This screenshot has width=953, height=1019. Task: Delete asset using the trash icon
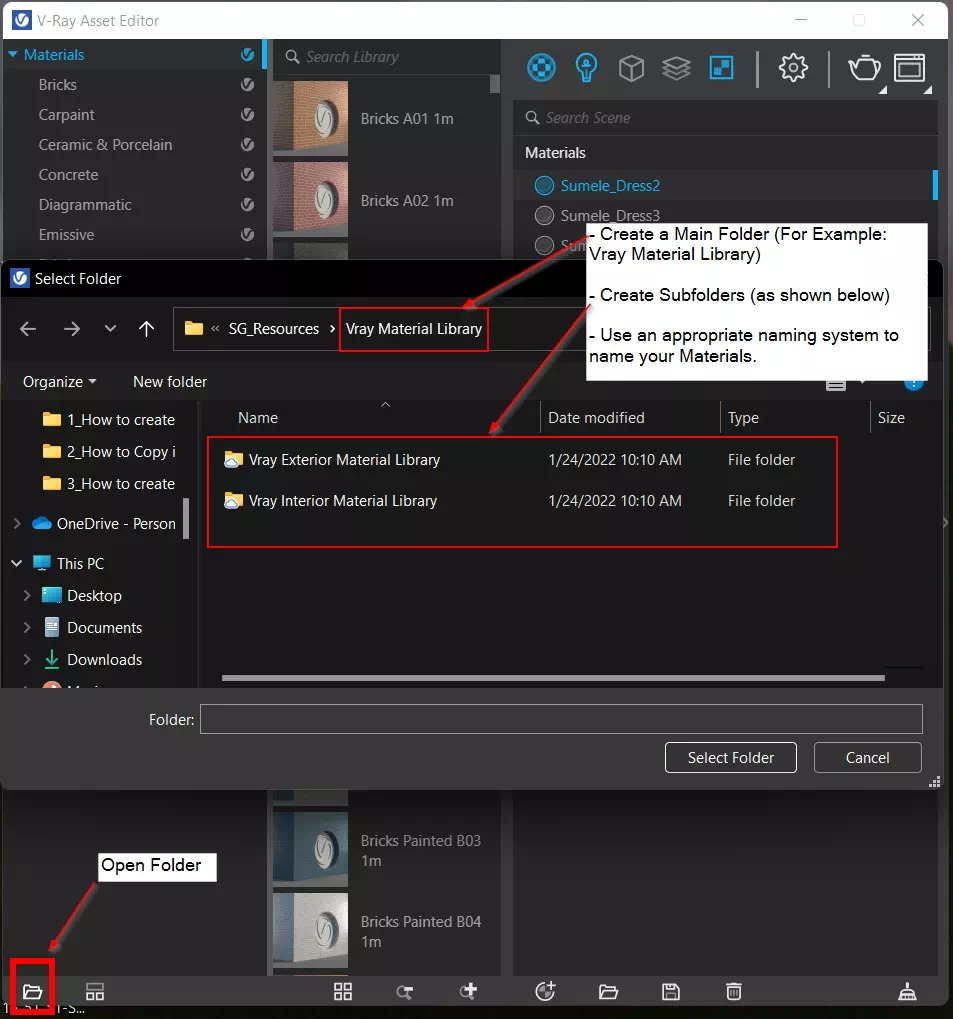tap(734, 991)
